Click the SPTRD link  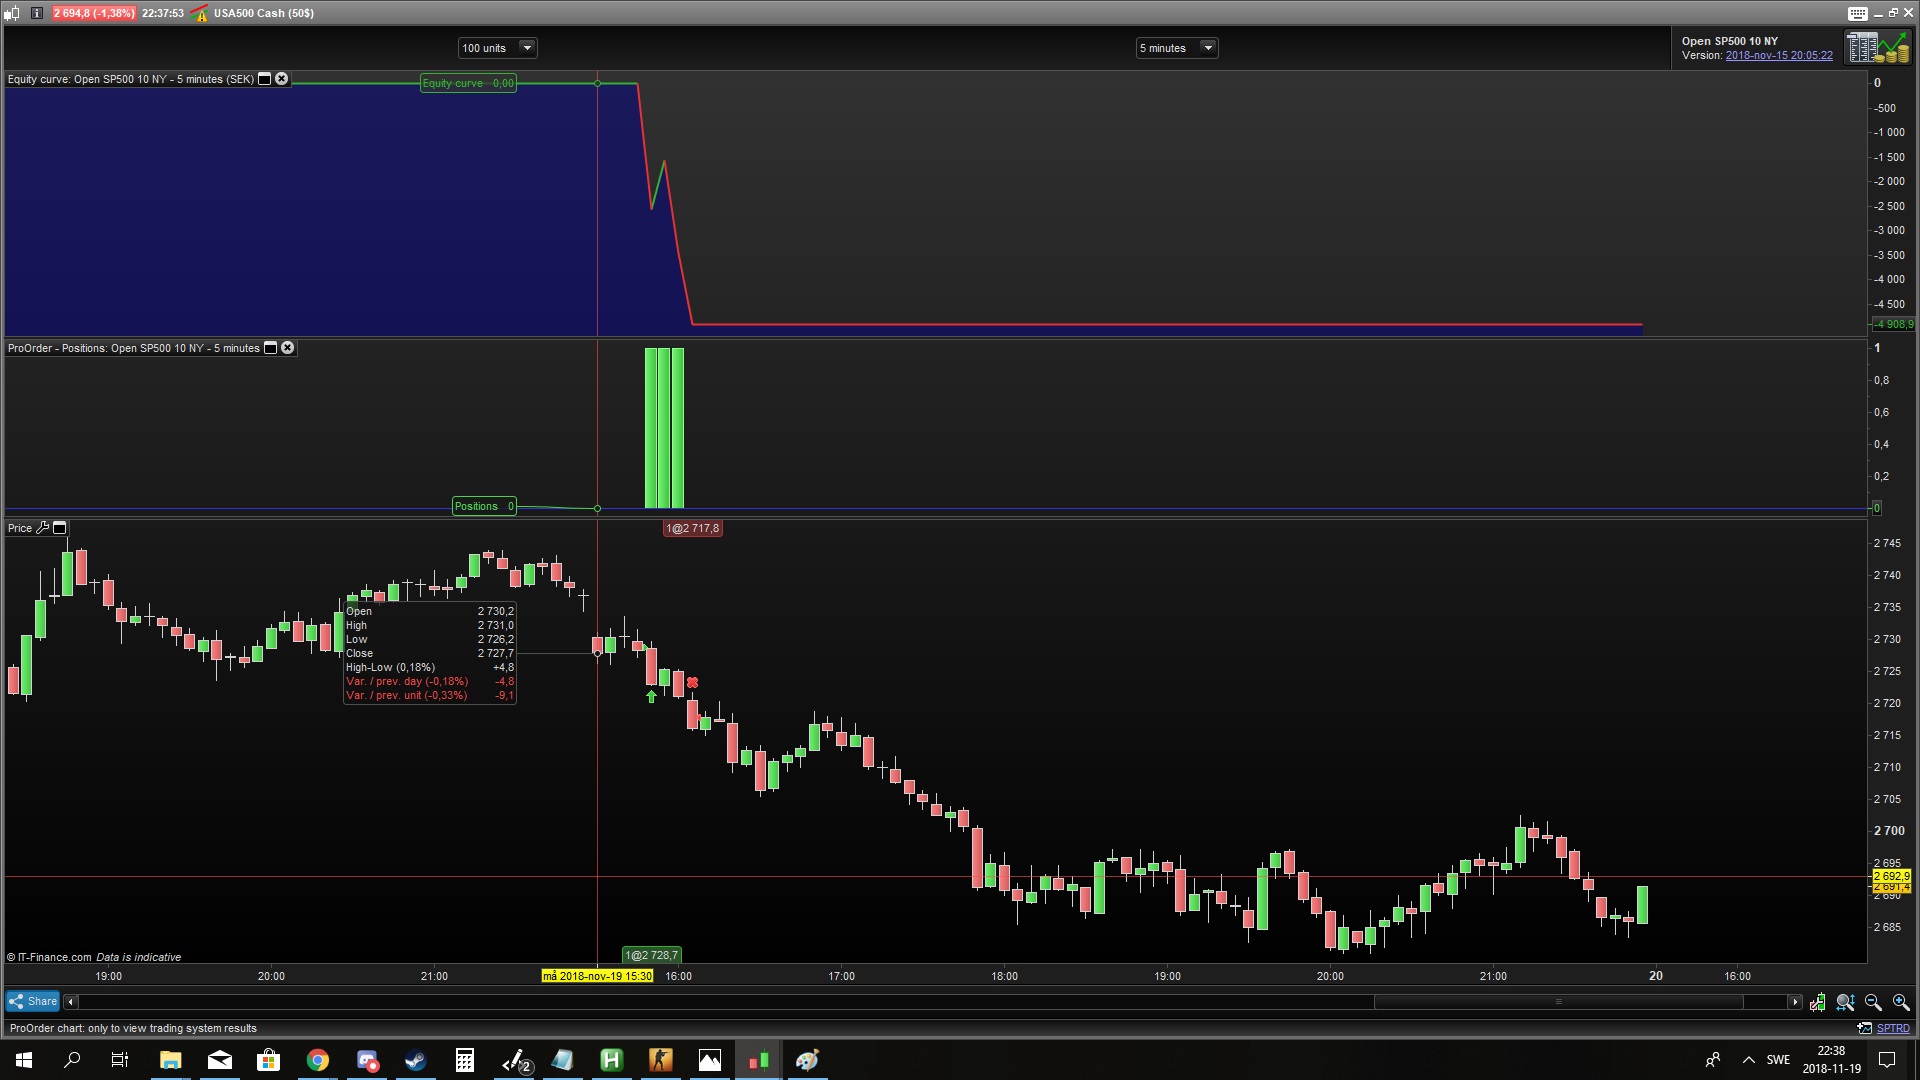[x=1892, y=1028]
